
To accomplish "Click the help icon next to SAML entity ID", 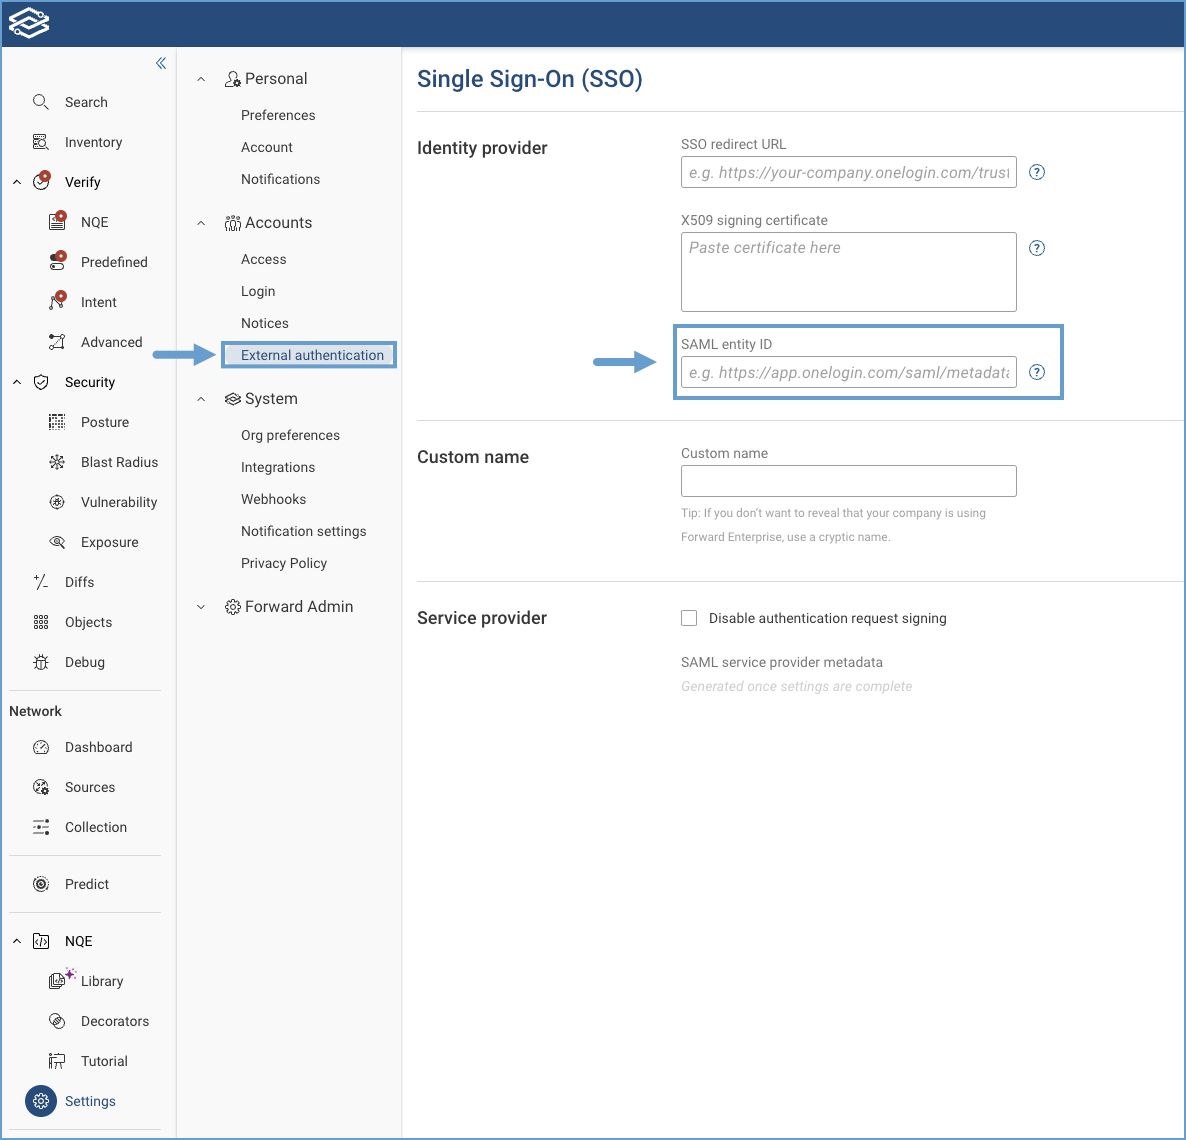I will click(x=1037, y=371).
